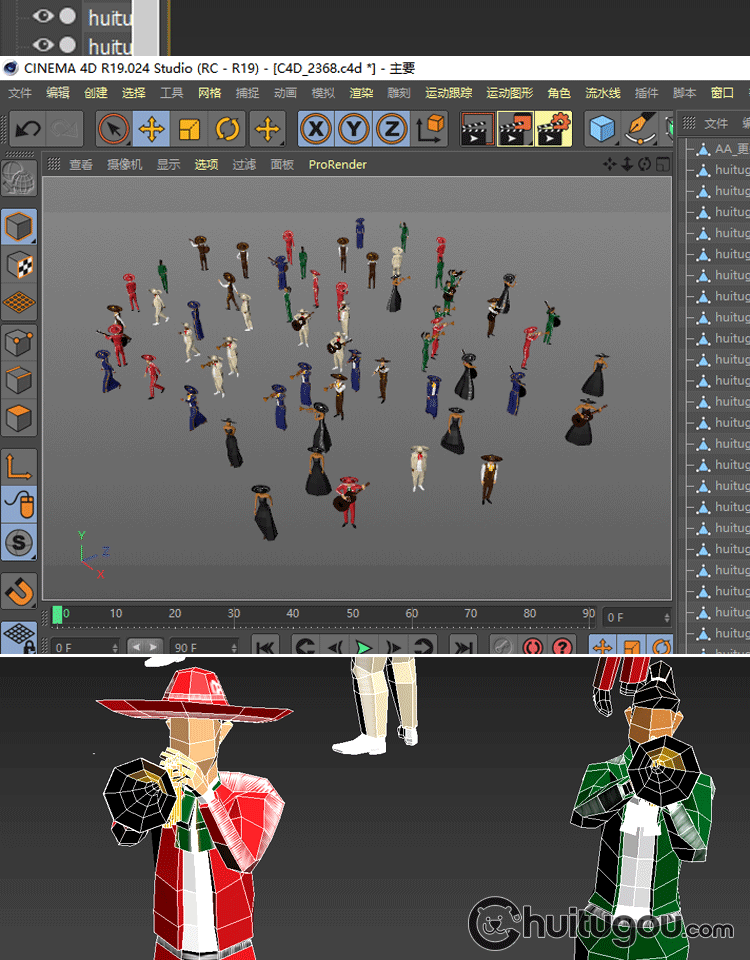Switch to Points mode
750x960 pixels.
pos(19,343)
